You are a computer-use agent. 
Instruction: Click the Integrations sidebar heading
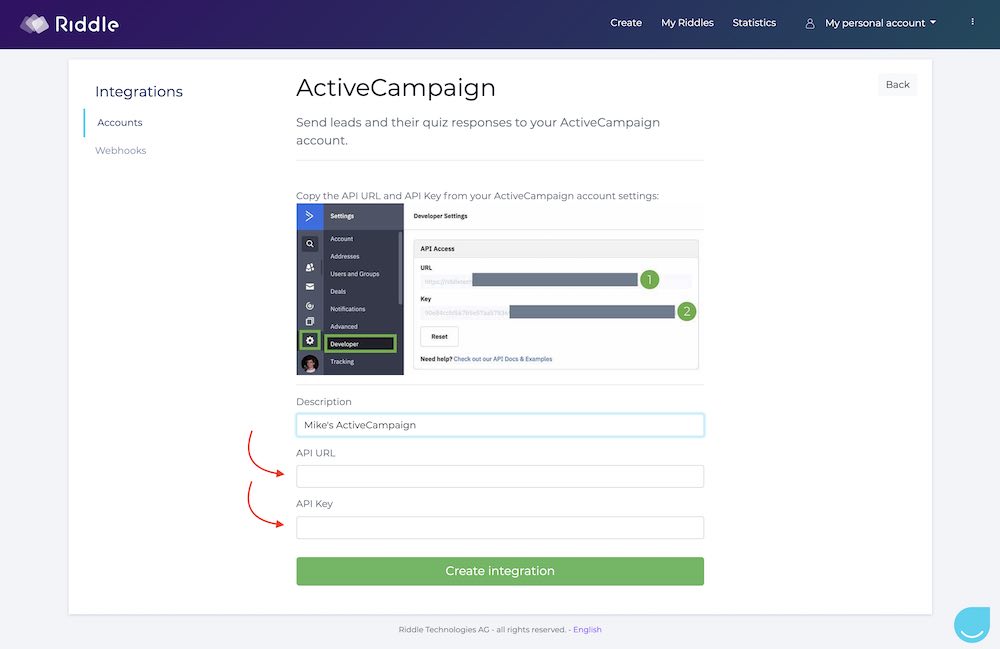coord(139,91)
